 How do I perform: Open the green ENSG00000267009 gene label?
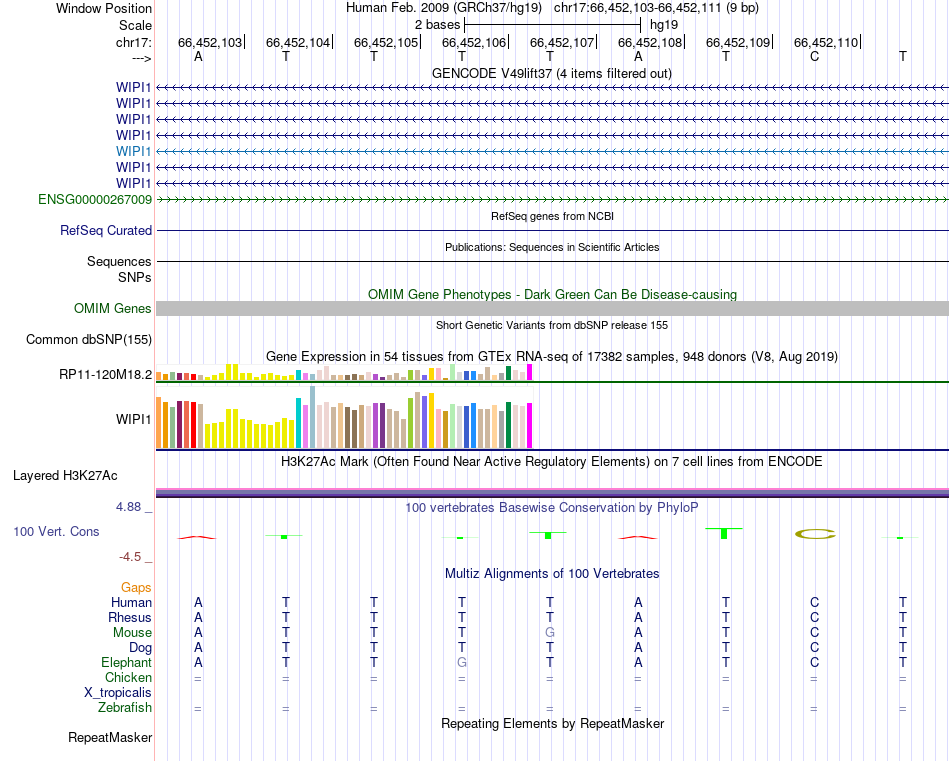95,199
